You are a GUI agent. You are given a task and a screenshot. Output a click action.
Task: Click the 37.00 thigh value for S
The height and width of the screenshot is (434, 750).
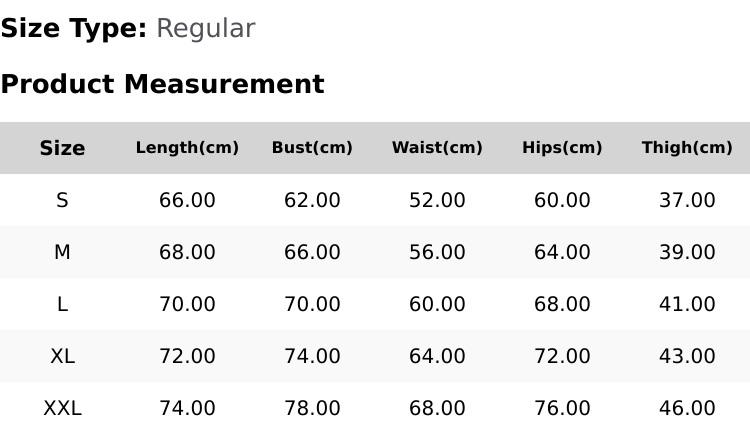[687, 200]
